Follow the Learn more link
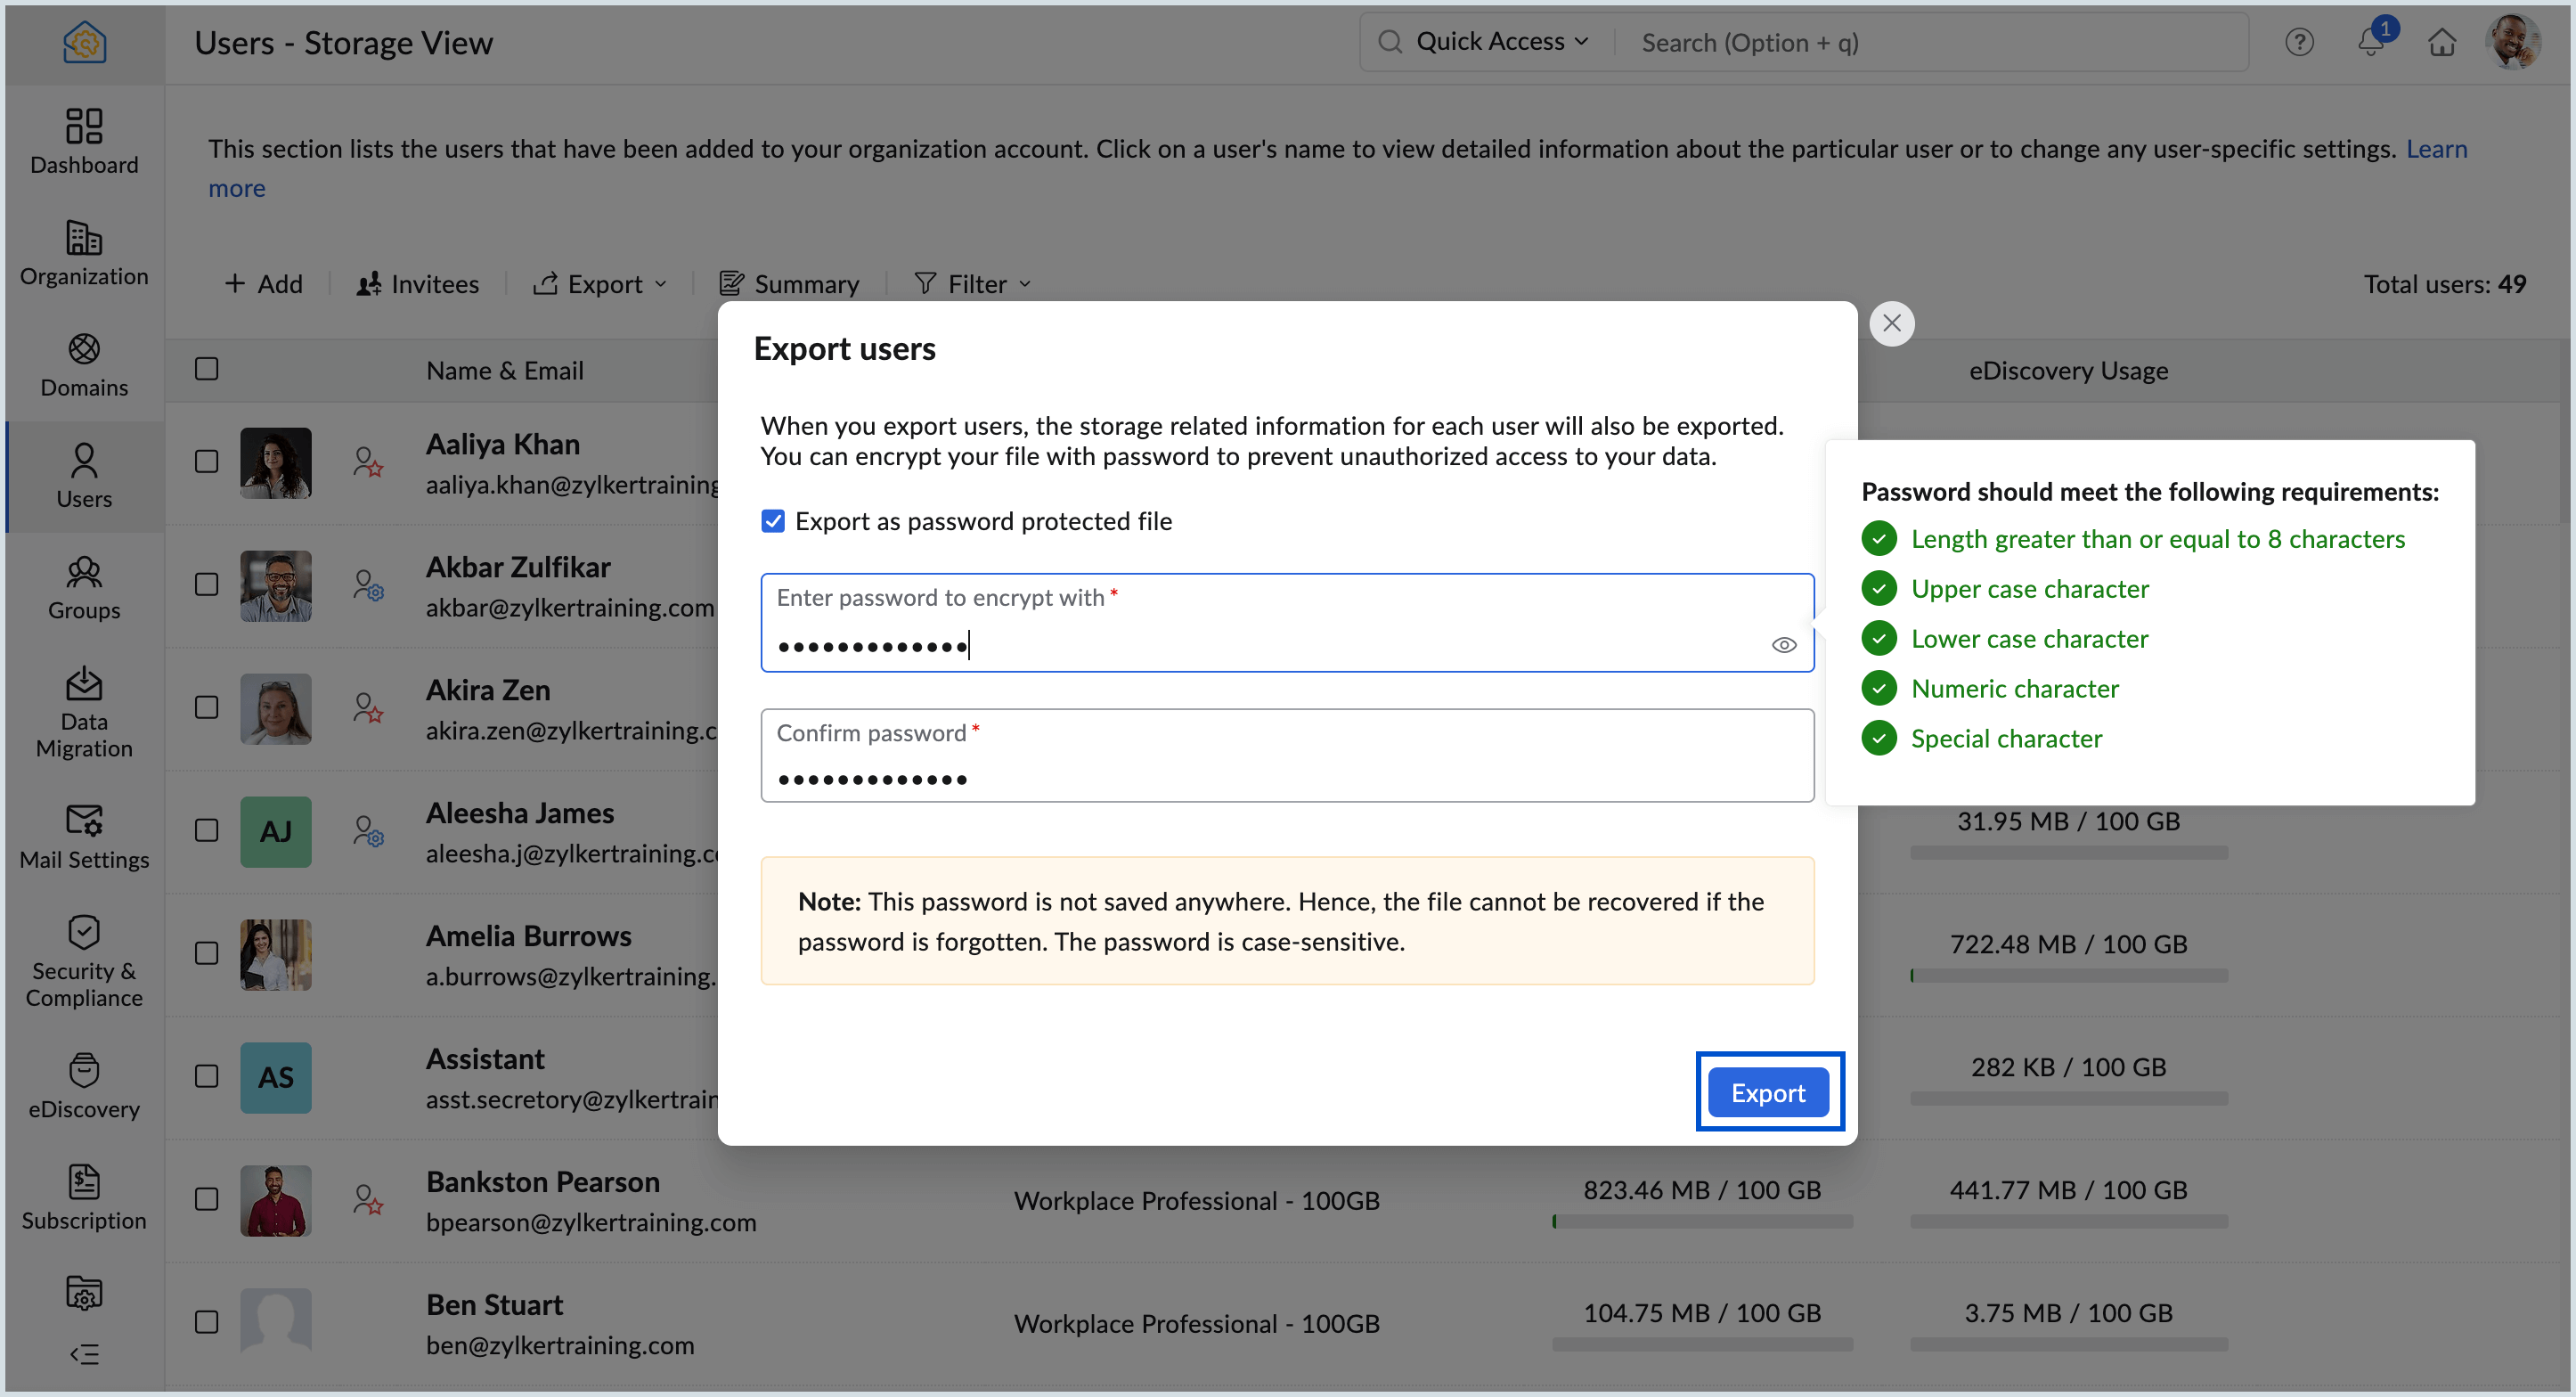 [x=2436, y=149]
